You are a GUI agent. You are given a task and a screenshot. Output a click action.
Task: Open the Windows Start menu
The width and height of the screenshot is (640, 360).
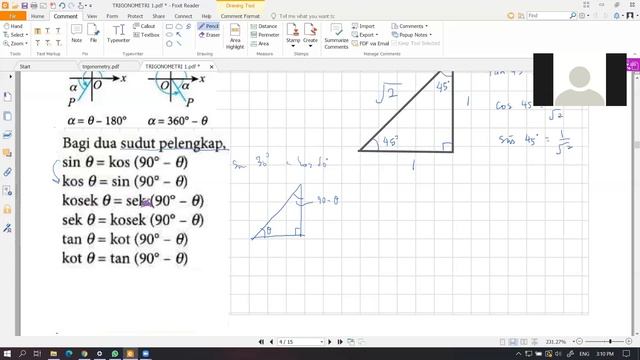7,353
